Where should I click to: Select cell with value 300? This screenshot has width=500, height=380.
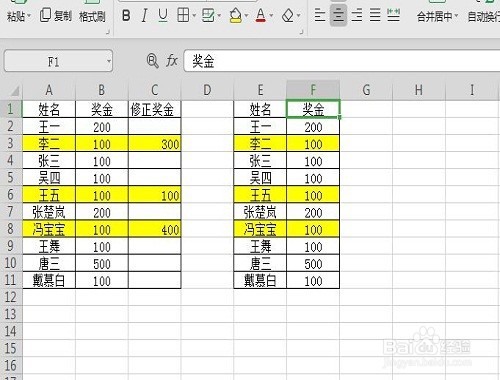155,144
